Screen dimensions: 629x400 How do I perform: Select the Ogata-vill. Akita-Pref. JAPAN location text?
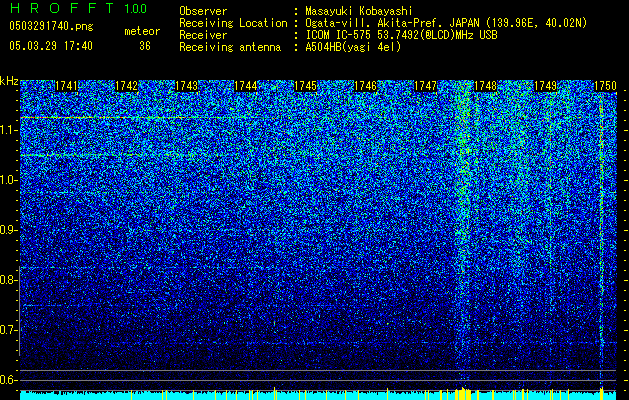(446, 23)
